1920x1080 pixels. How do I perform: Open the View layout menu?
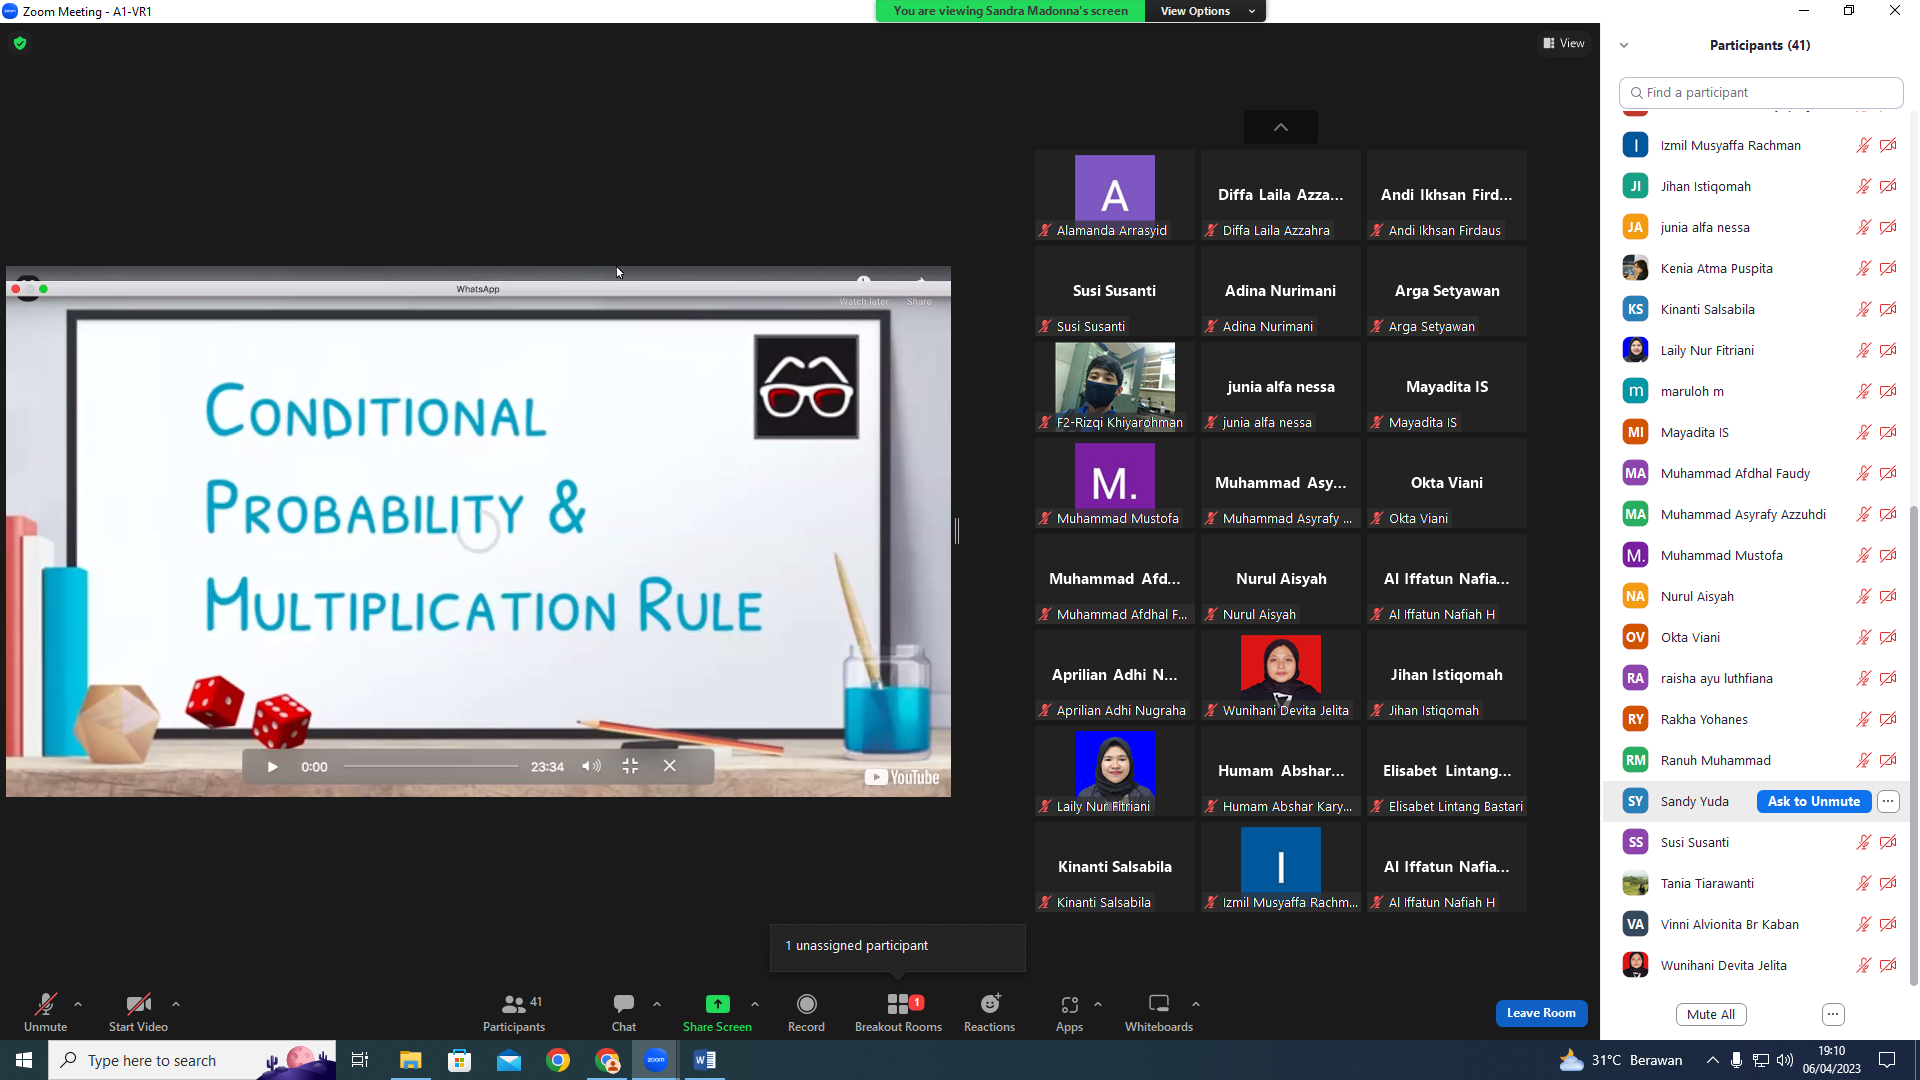pos(1564,43)
